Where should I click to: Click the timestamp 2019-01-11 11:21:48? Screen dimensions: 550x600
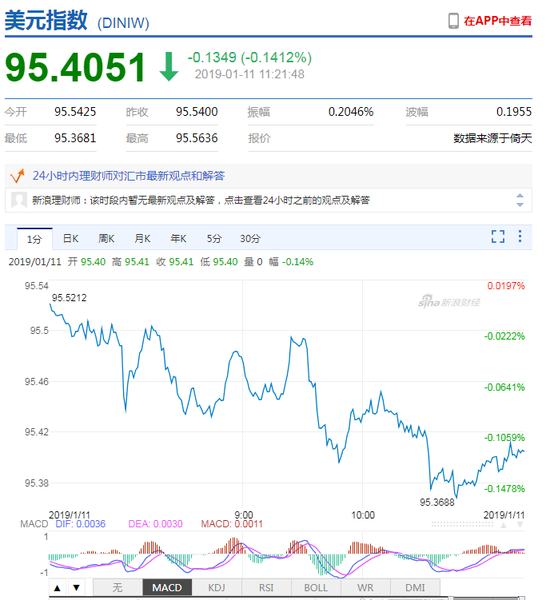[x=250, y=74]
